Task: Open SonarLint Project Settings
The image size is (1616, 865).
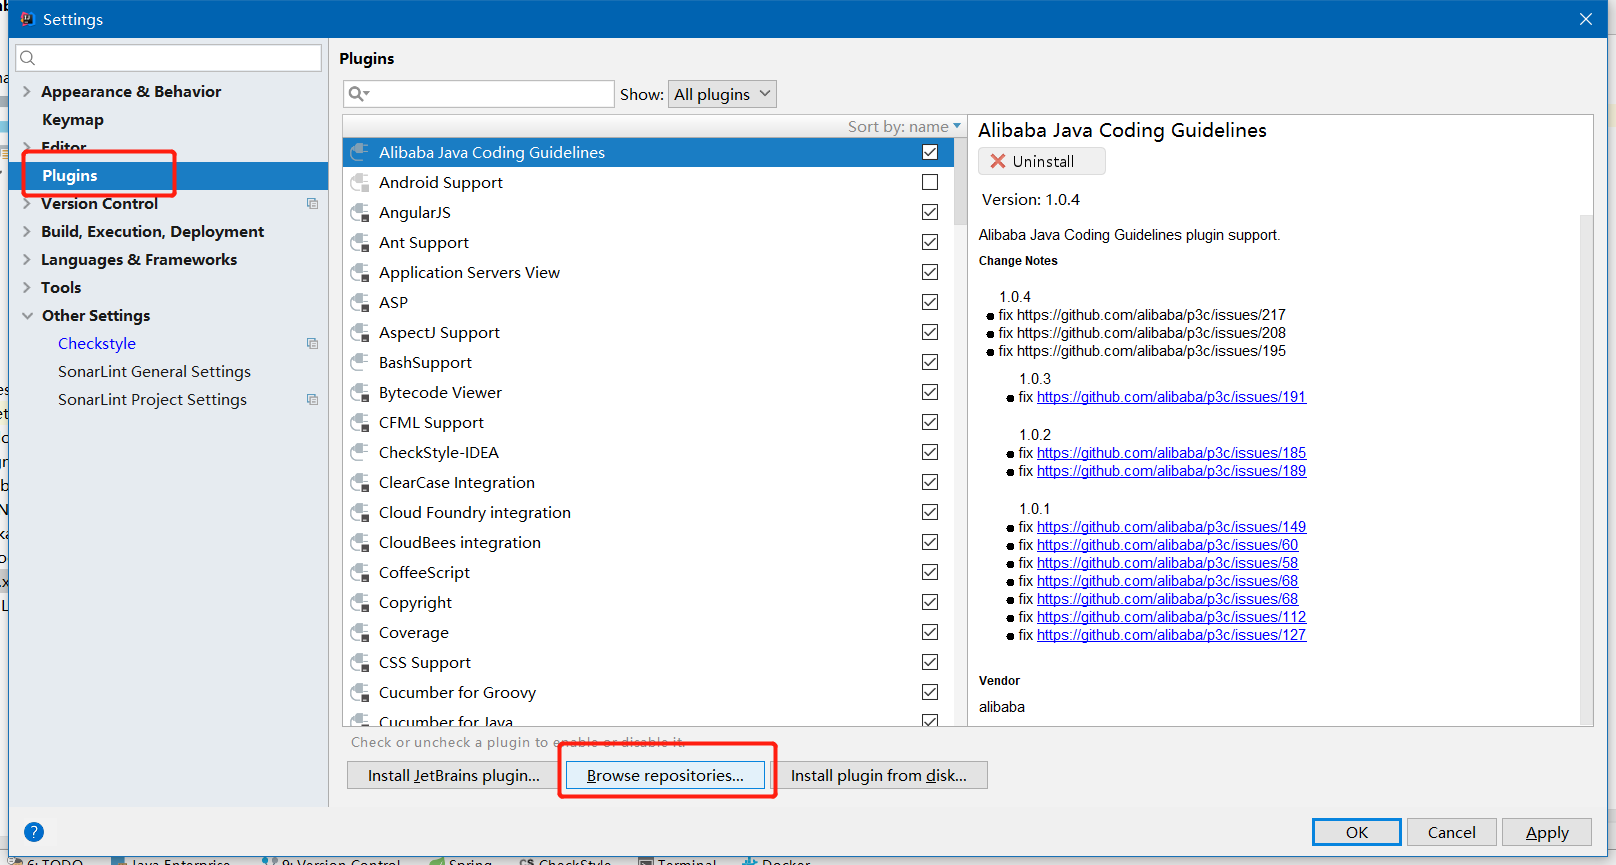Action: [152, 399]
